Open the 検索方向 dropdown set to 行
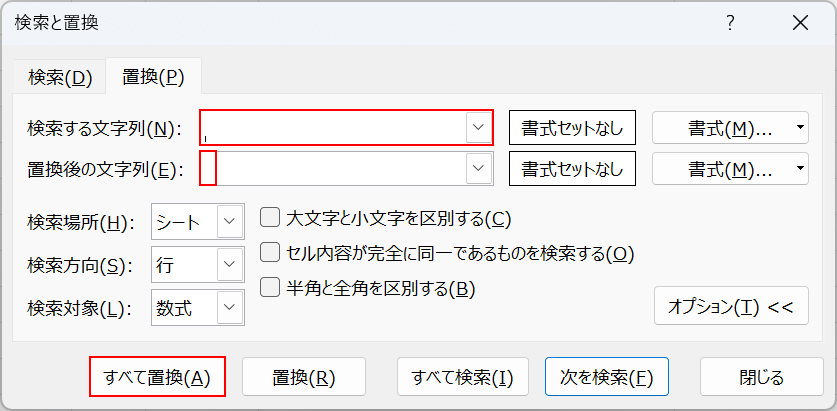 tap(229, 265)
